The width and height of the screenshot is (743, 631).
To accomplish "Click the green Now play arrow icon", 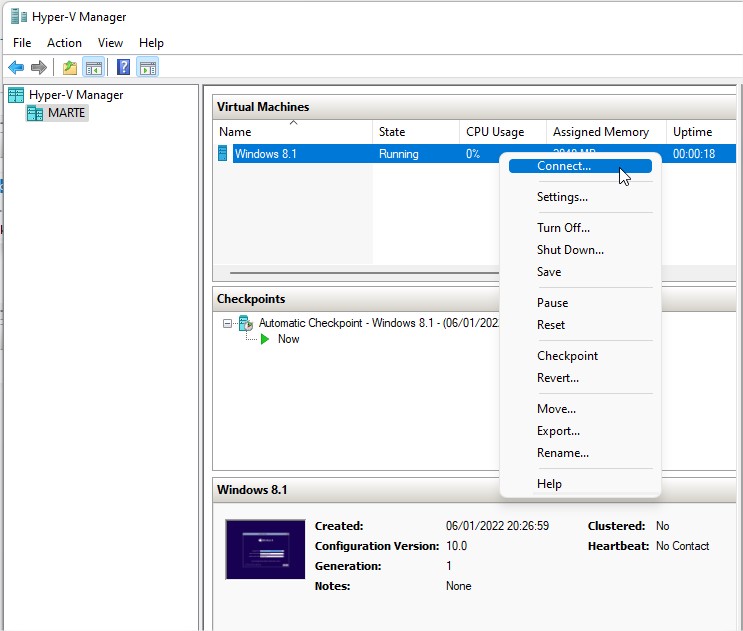I will click(265, 339).
